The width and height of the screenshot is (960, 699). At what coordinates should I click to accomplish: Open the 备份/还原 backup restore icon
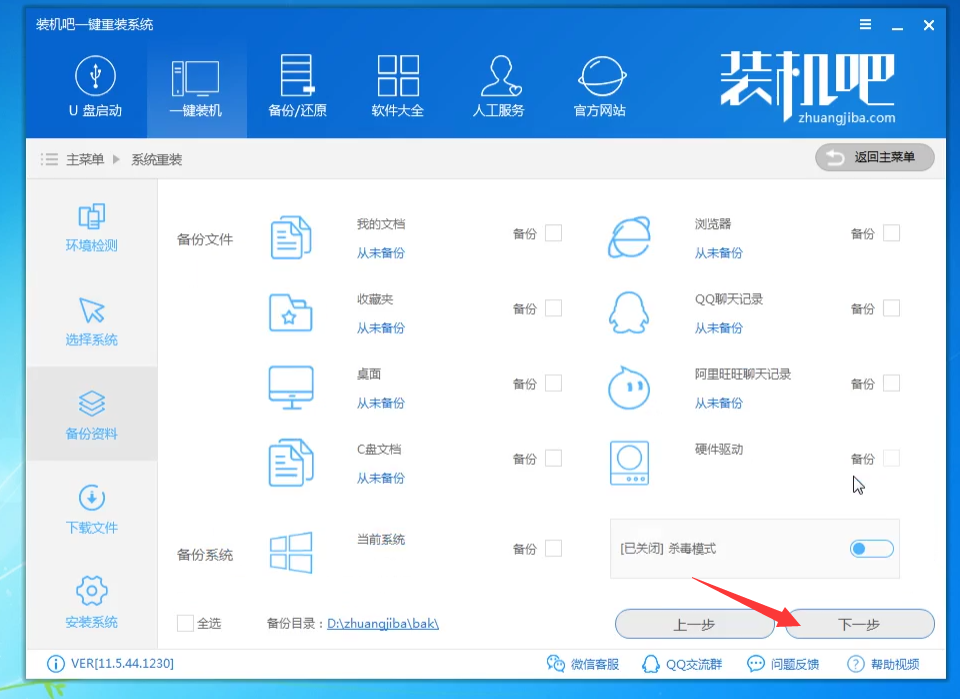tap(297, 76)
